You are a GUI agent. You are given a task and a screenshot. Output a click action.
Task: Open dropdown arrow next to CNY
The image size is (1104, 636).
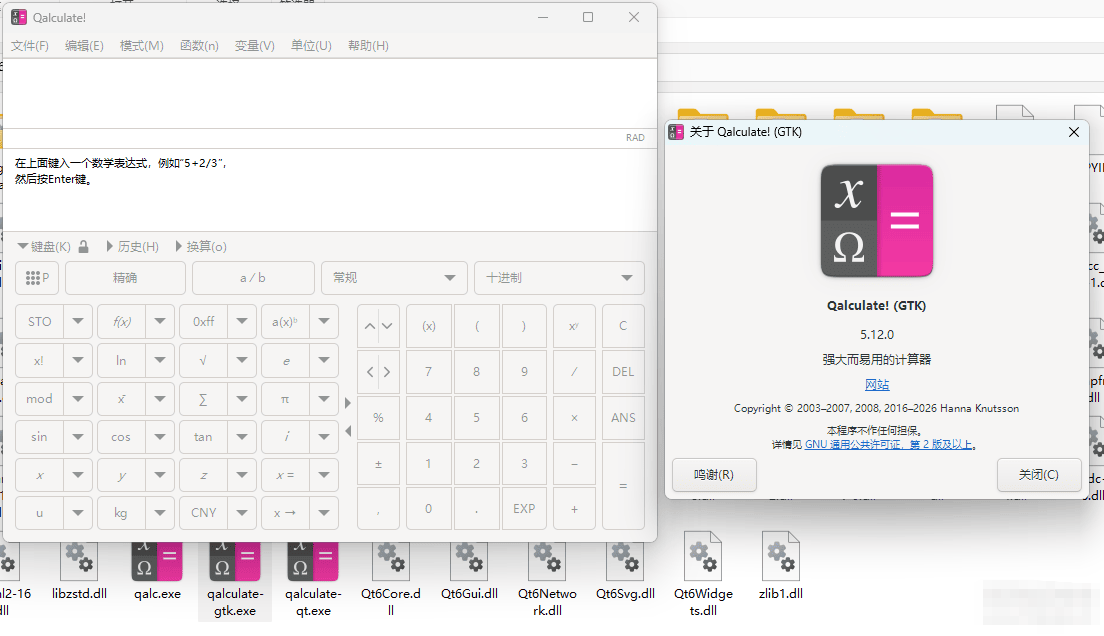pyautogui.click(x=242, y=513)
